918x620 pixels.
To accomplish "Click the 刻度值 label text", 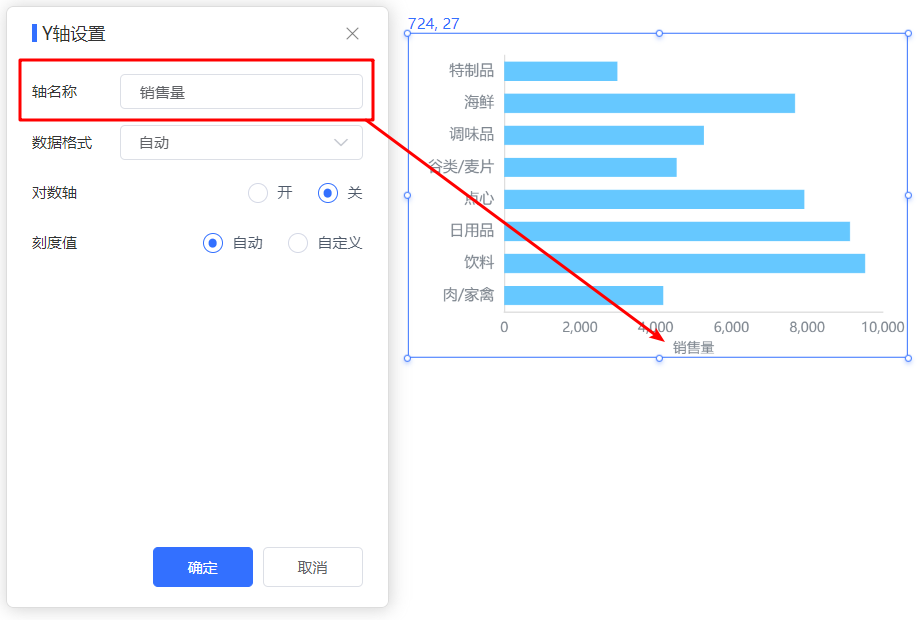I will click(x=54, y=243).
